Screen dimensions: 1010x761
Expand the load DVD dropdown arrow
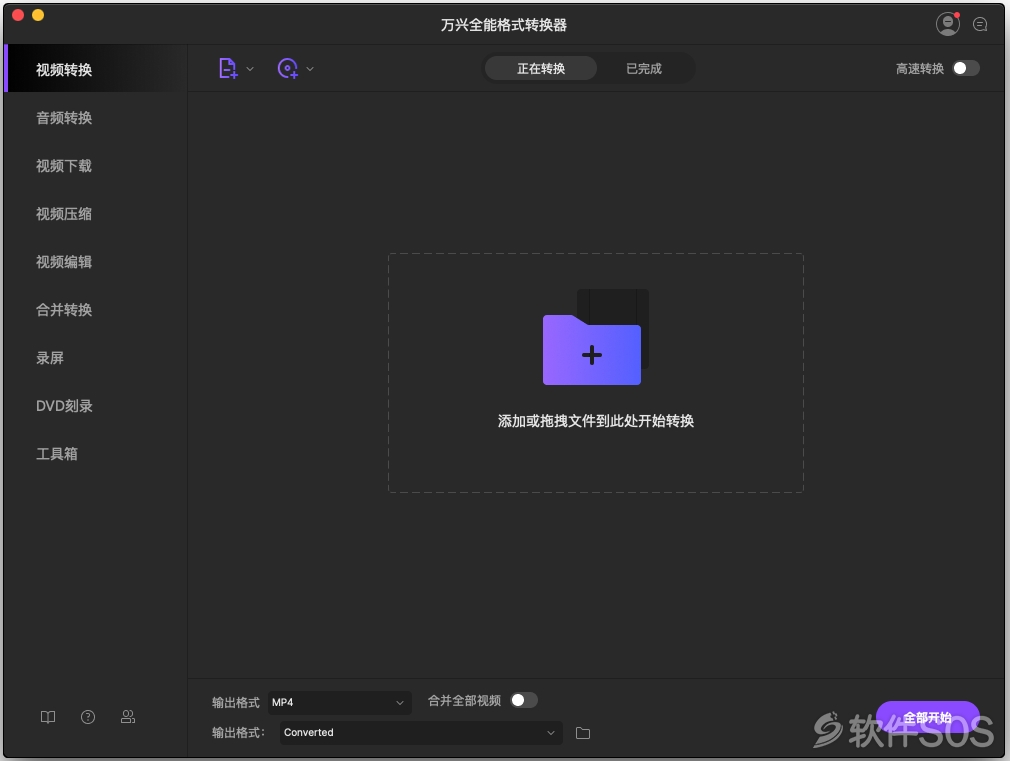click(x=310, y=69)
